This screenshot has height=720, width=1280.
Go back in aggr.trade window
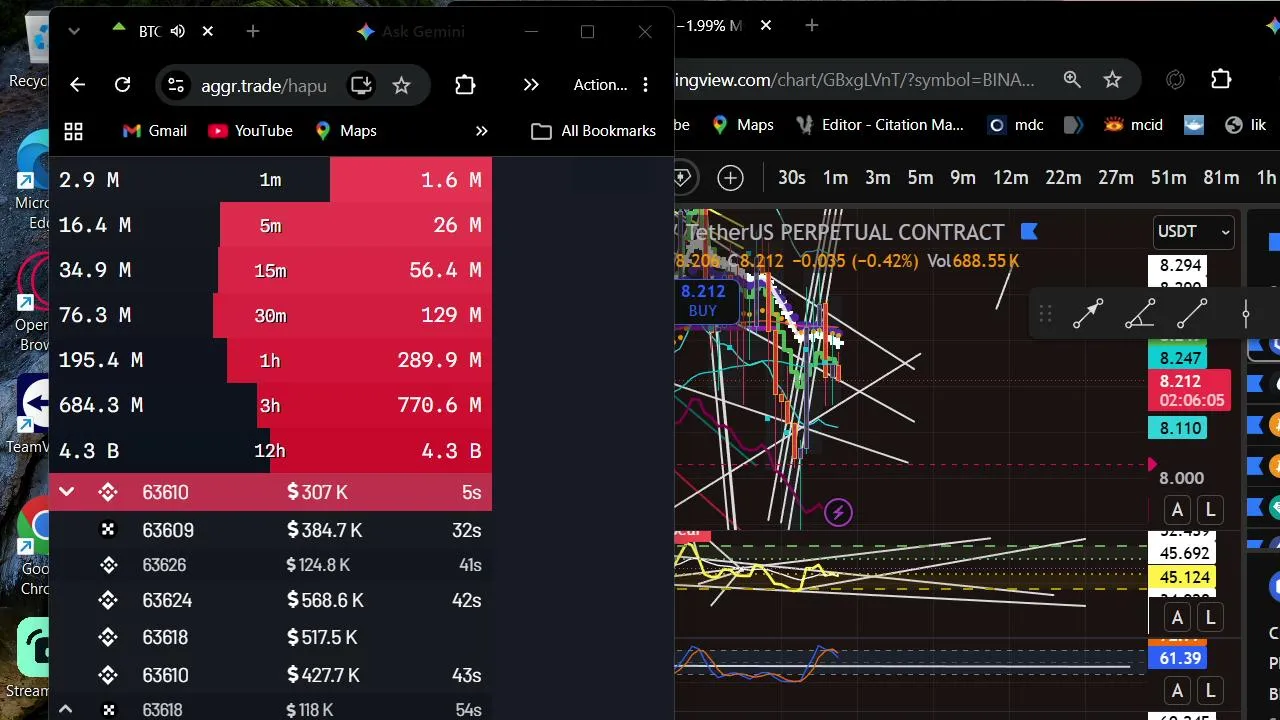click(77, 85)
